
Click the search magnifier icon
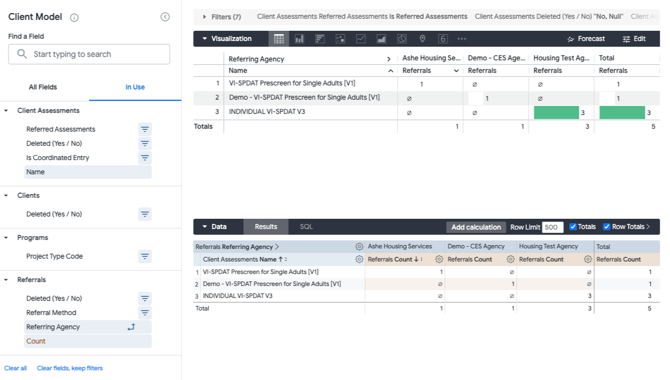22,54
